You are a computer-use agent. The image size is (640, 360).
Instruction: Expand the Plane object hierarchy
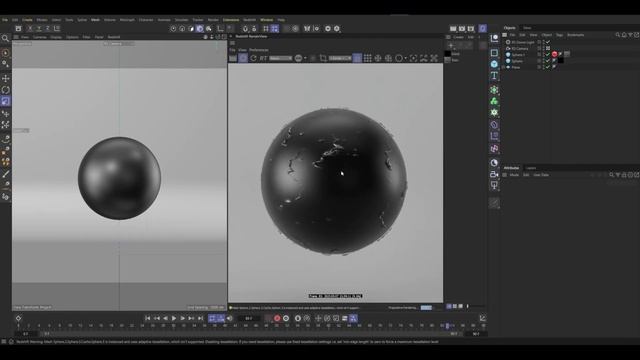504,67
